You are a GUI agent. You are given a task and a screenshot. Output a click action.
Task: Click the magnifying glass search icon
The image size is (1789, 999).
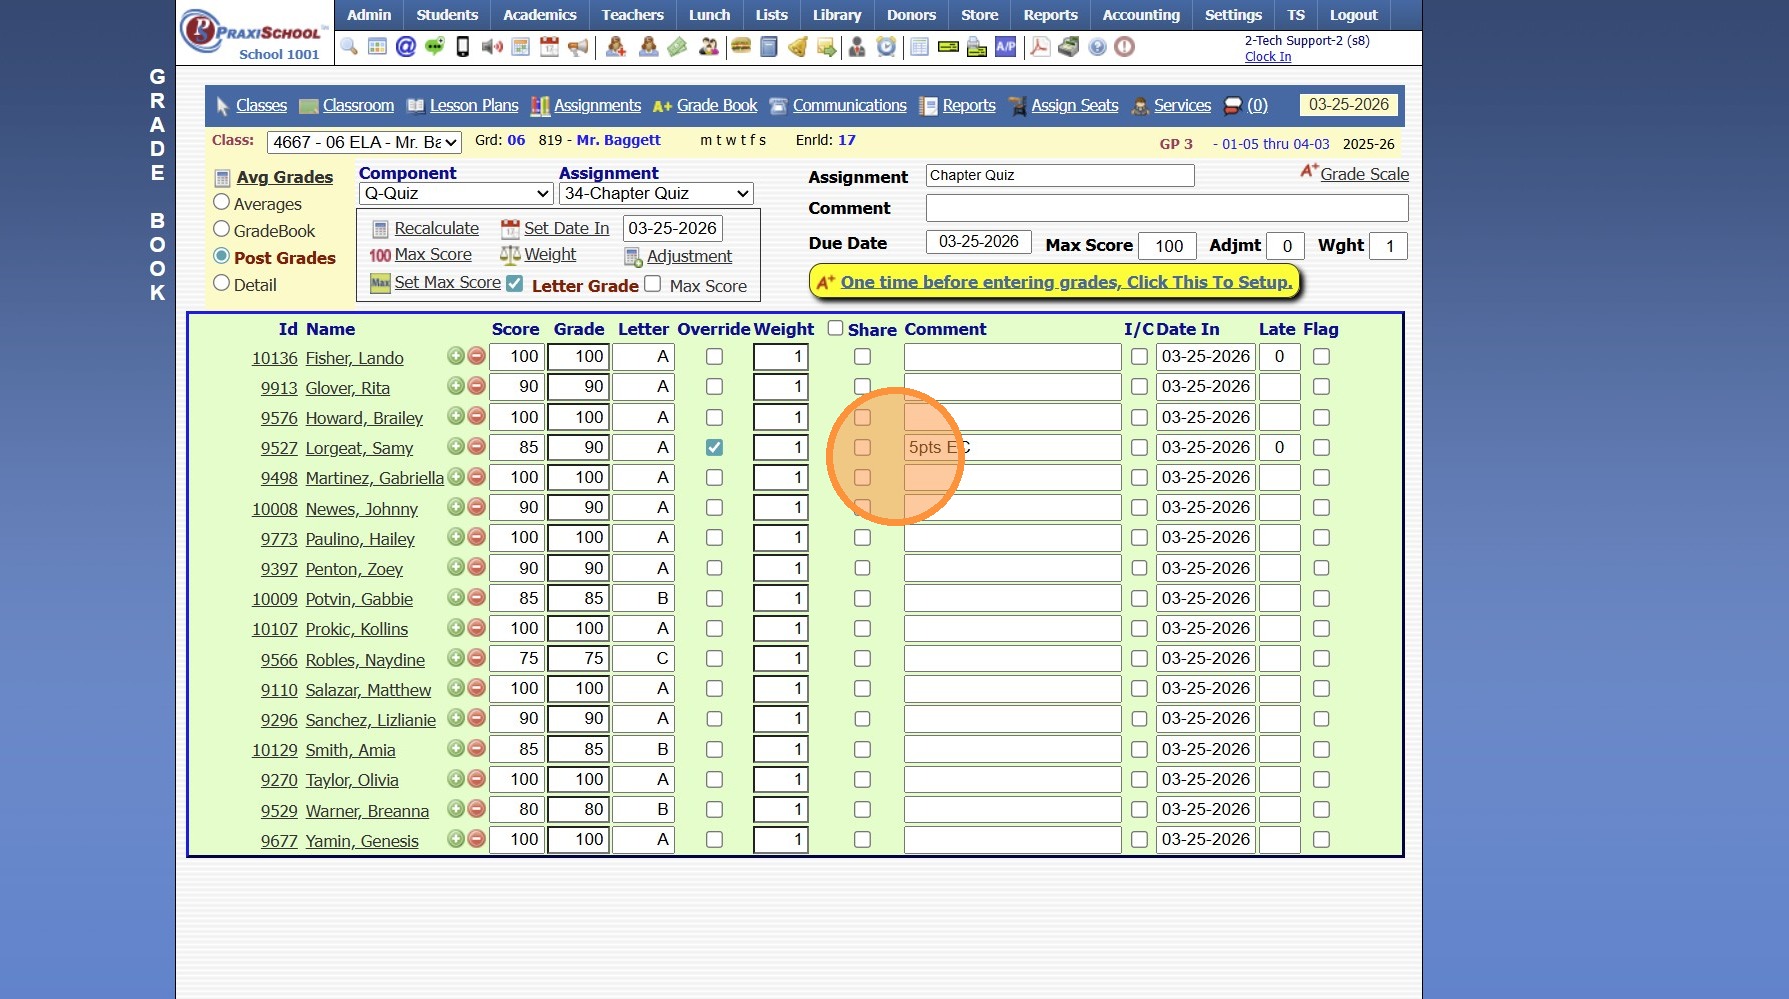pyautogui.click(x=349, y=47)
